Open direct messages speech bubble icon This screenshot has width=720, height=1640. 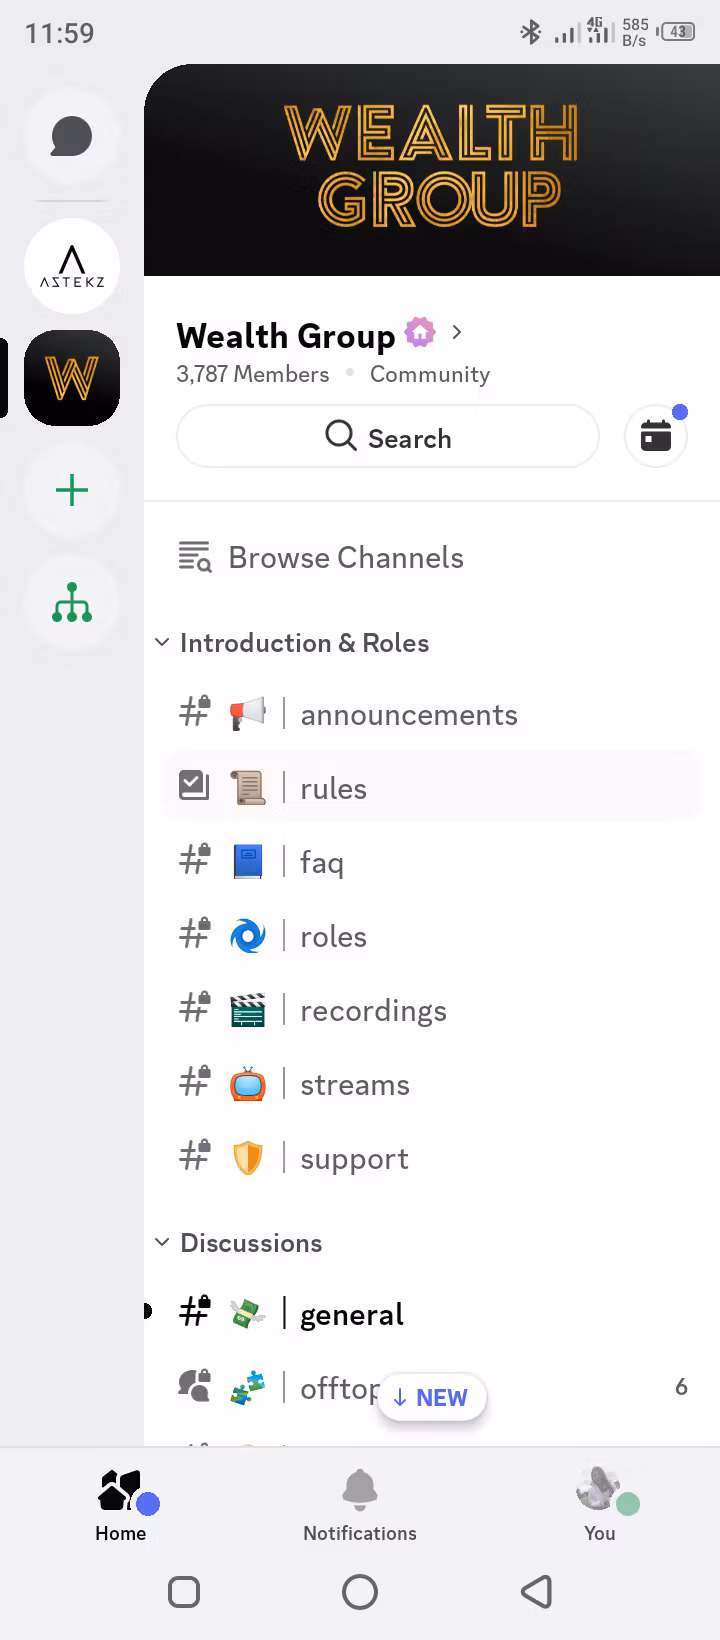(71, 137)
